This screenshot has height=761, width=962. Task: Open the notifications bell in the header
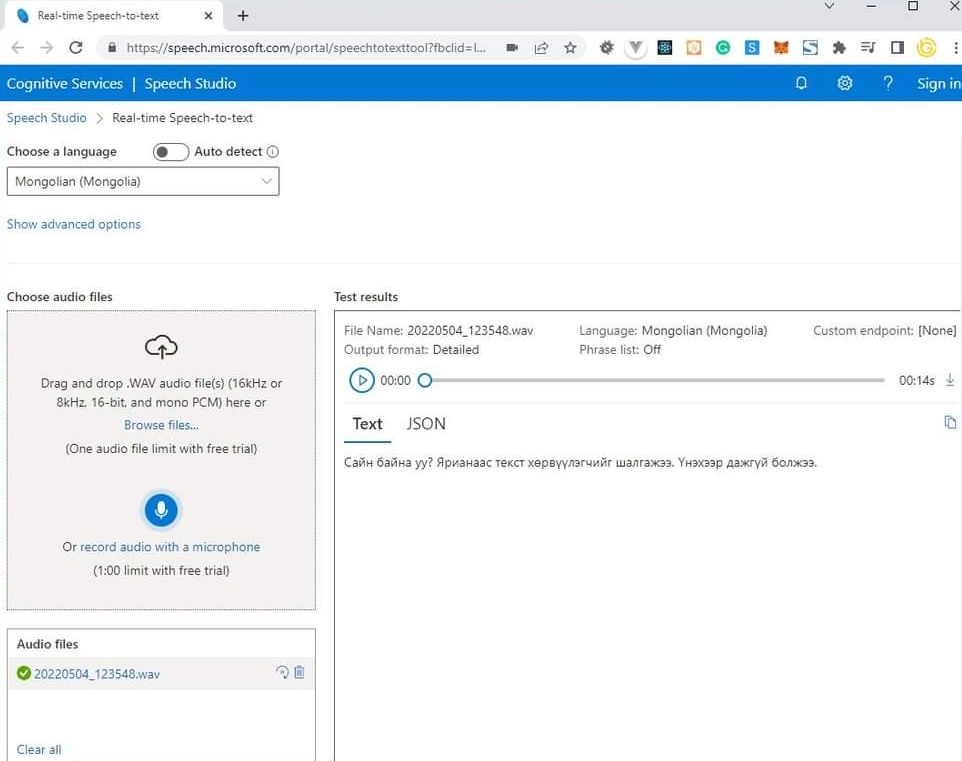pyautogui.click(x=801, y=83)
